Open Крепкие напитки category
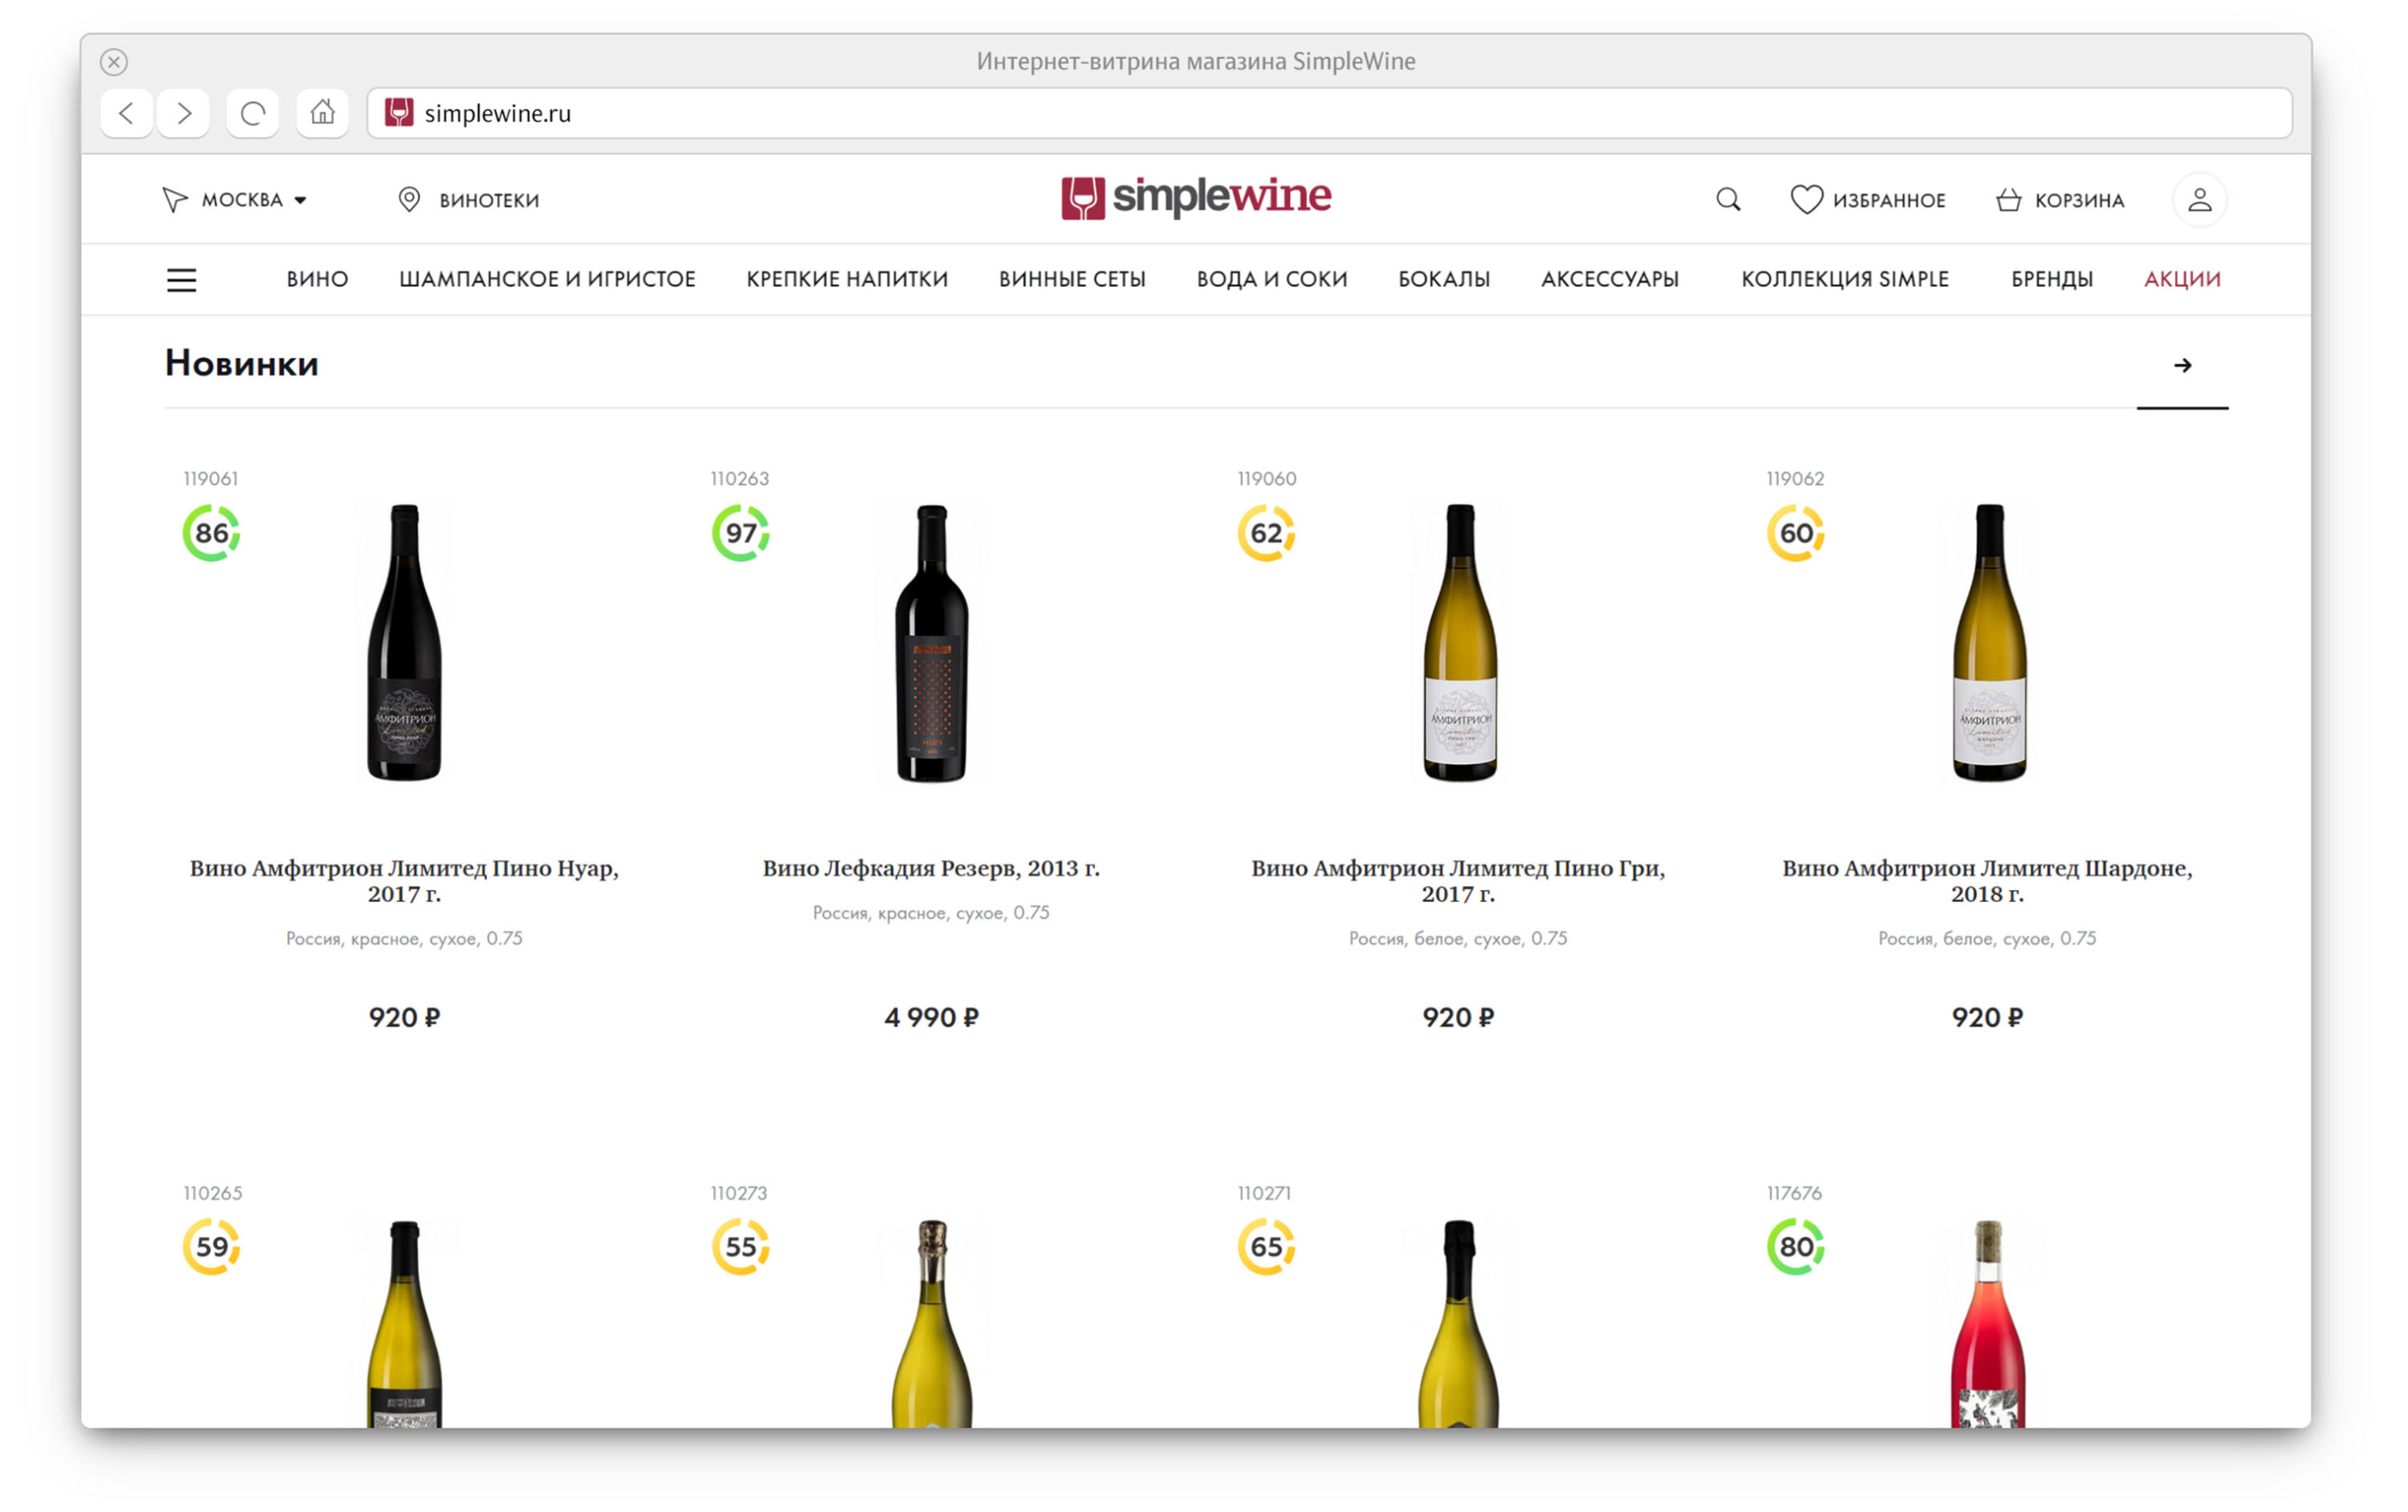 click(x=846, y=280)
